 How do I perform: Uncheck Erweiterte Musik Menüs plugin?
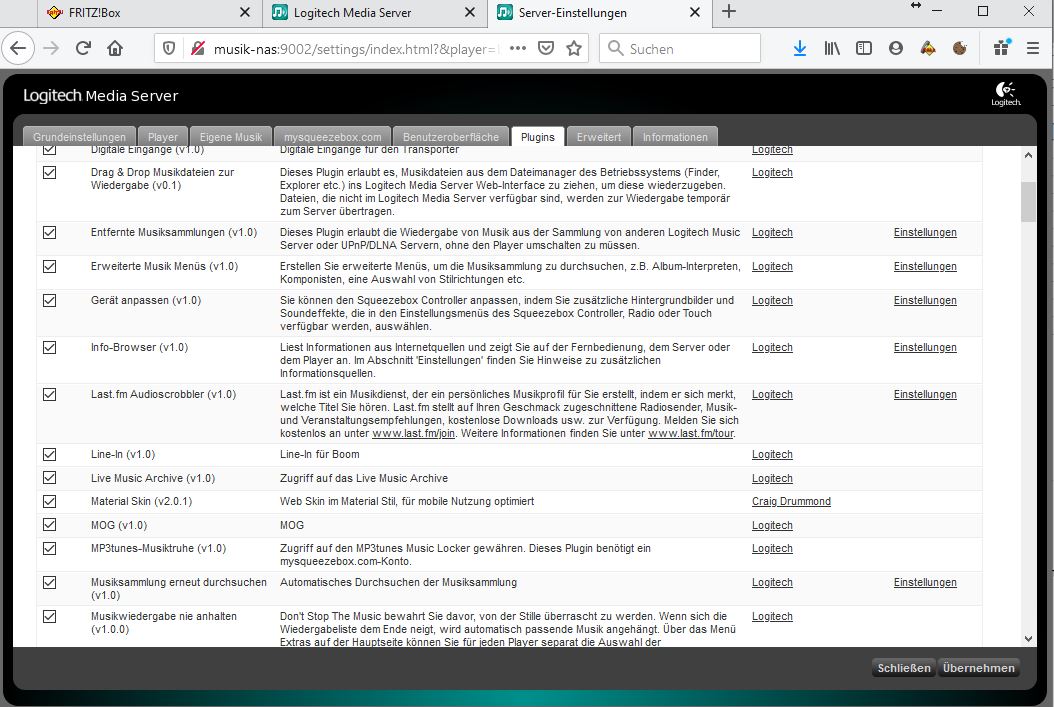(50, 267)
